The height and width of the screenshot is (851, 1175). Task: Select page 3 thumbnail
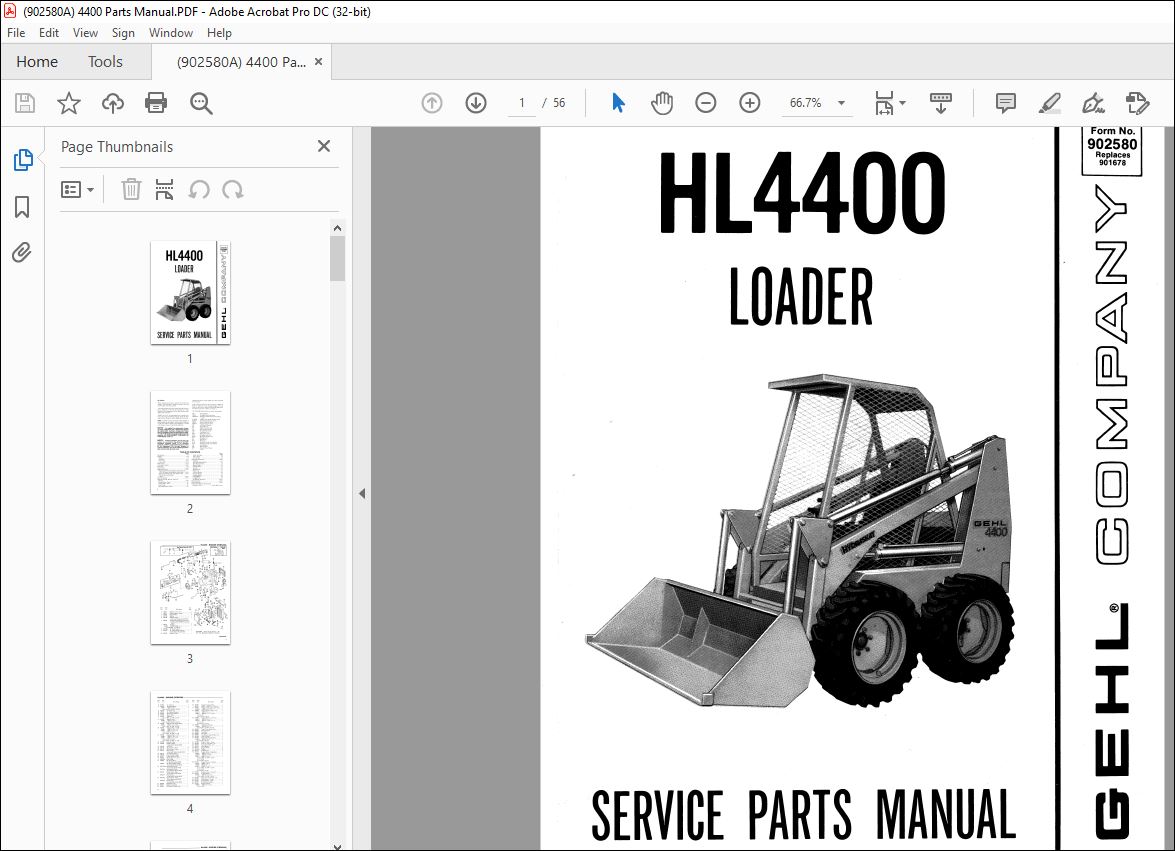190,593
